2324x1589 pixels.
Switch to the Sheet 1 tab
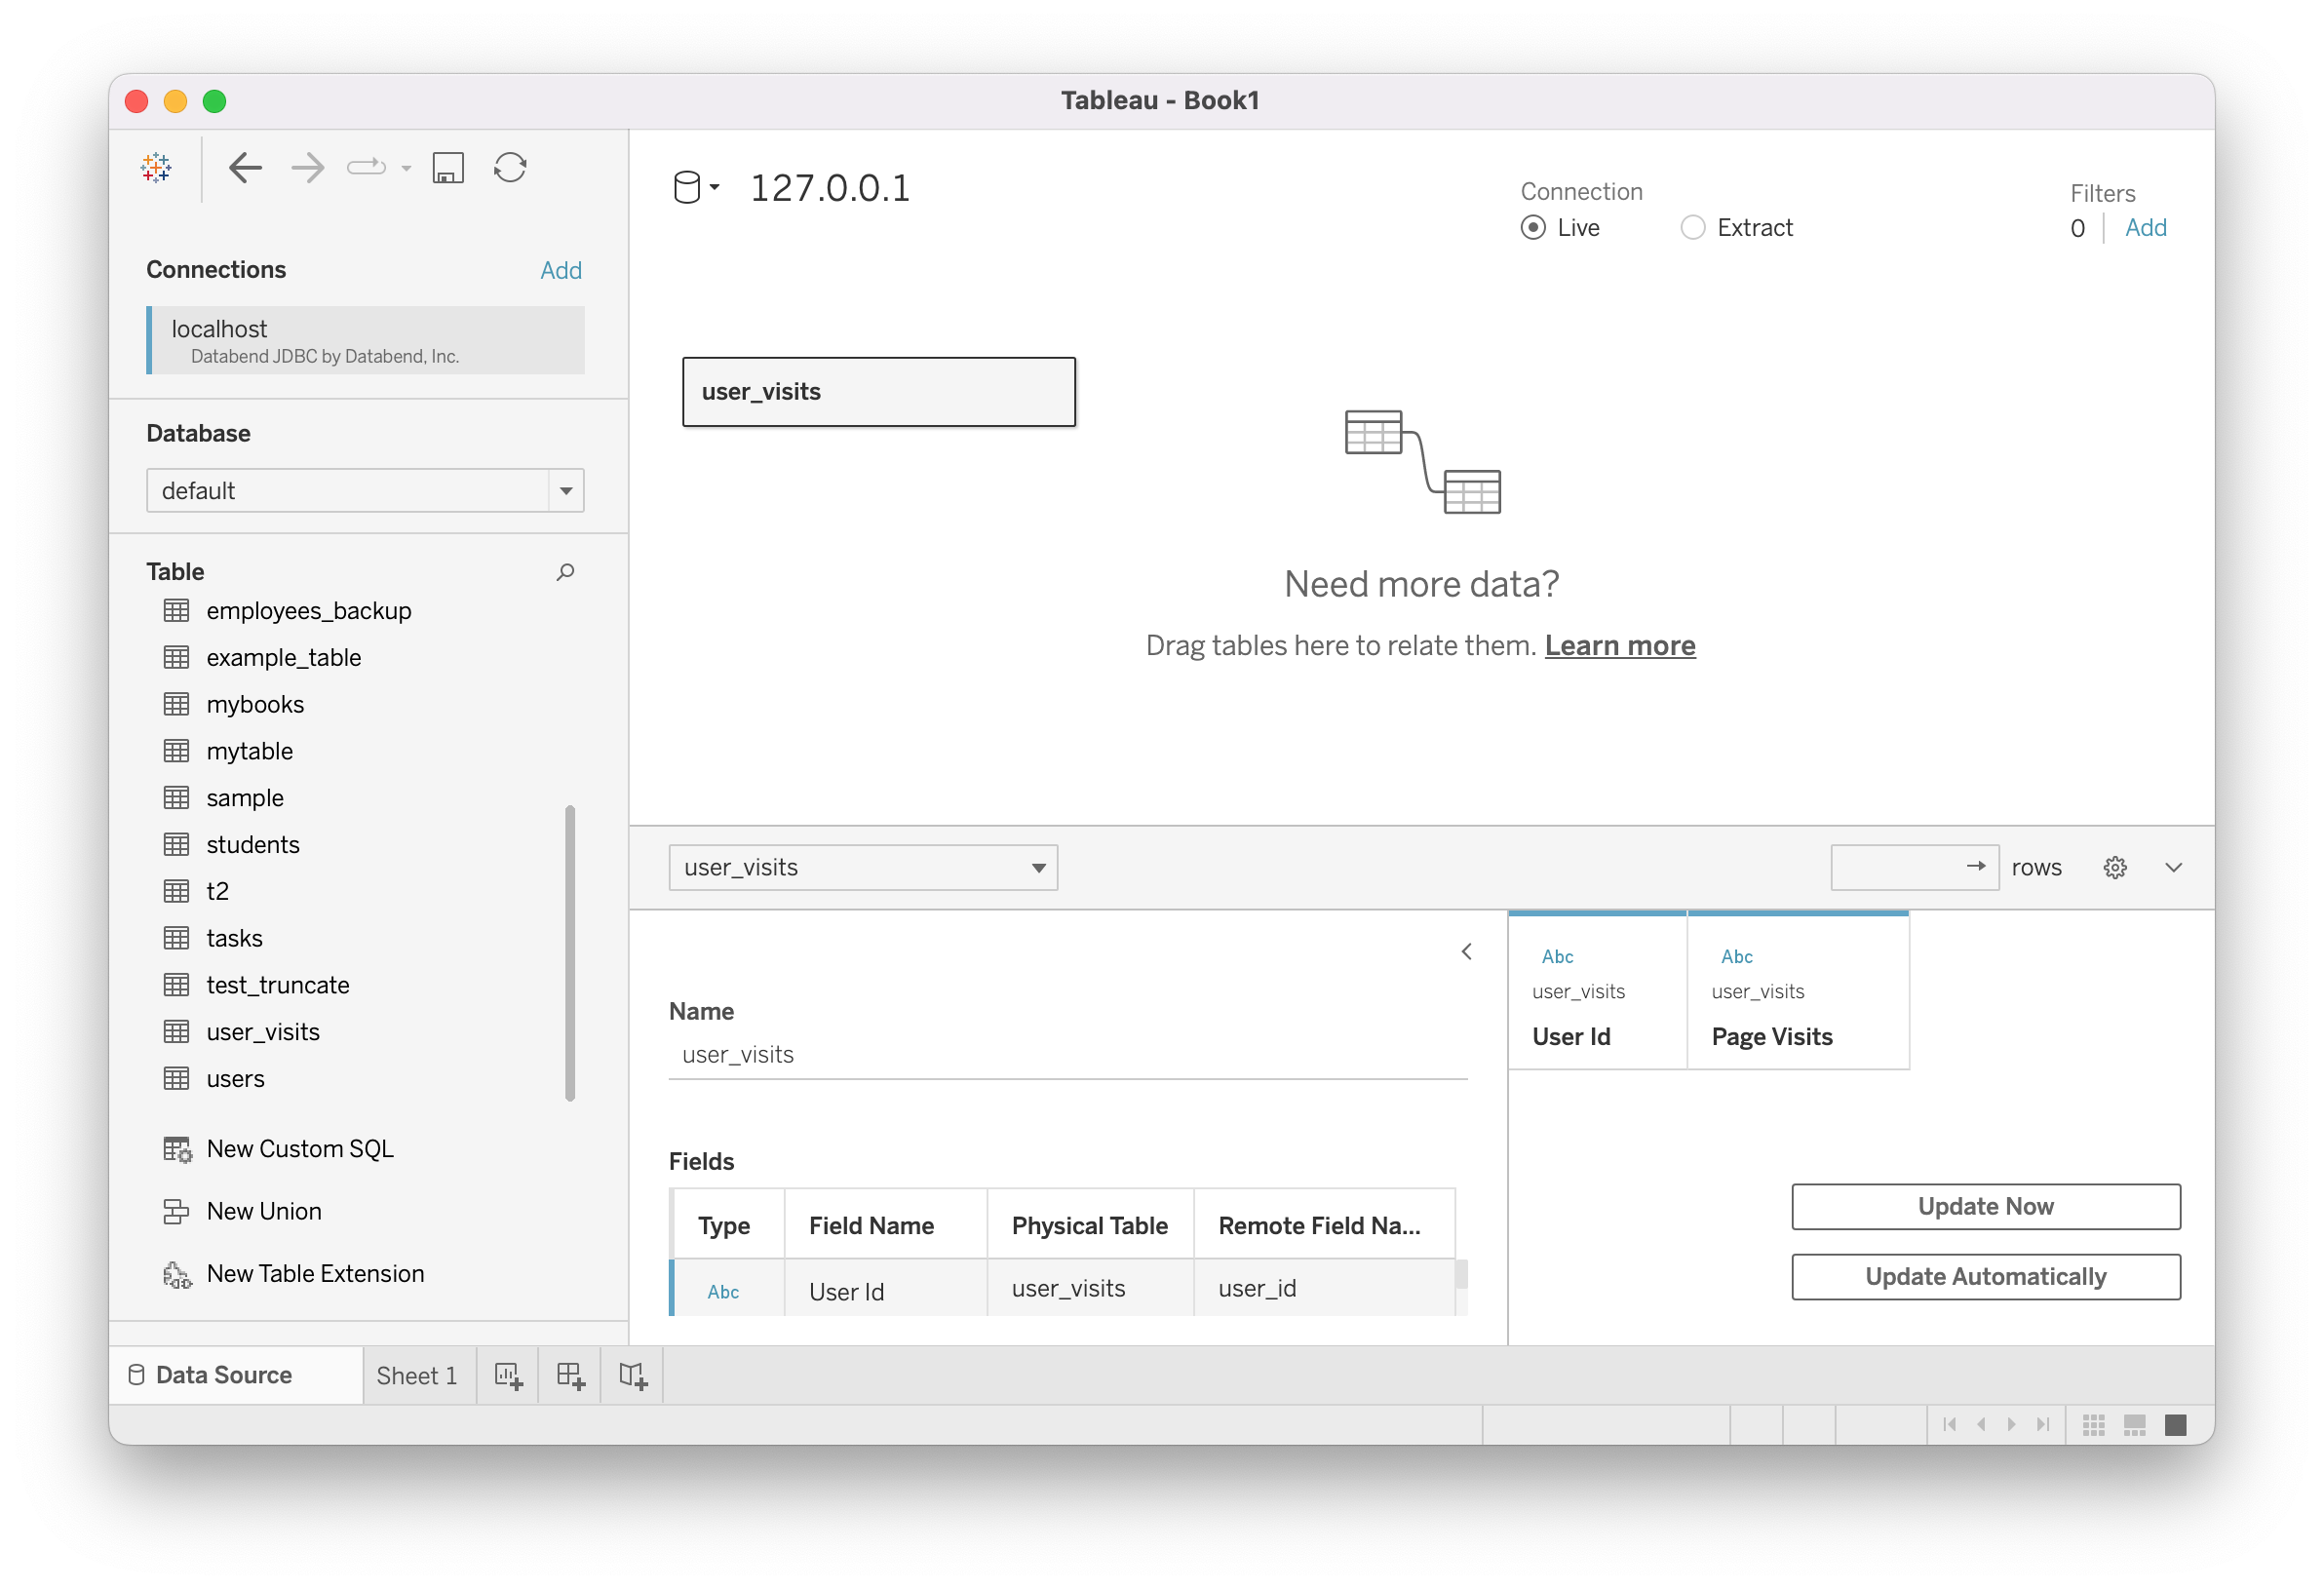point(417,1376)
